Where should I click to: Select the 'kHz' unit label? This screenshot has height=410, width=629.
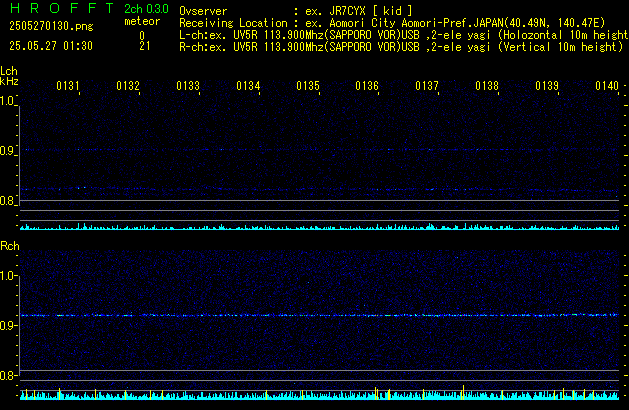[9, 81]
